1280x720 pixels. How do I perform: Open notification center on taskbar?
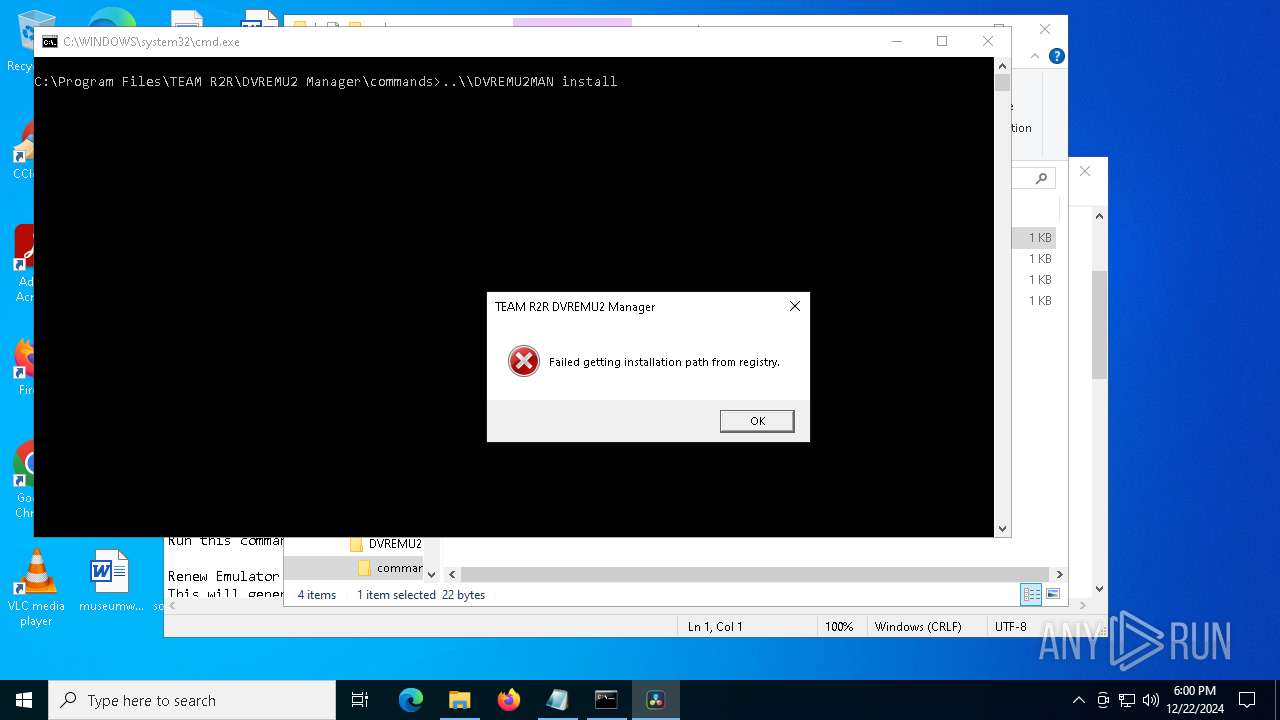point(1247,700)
